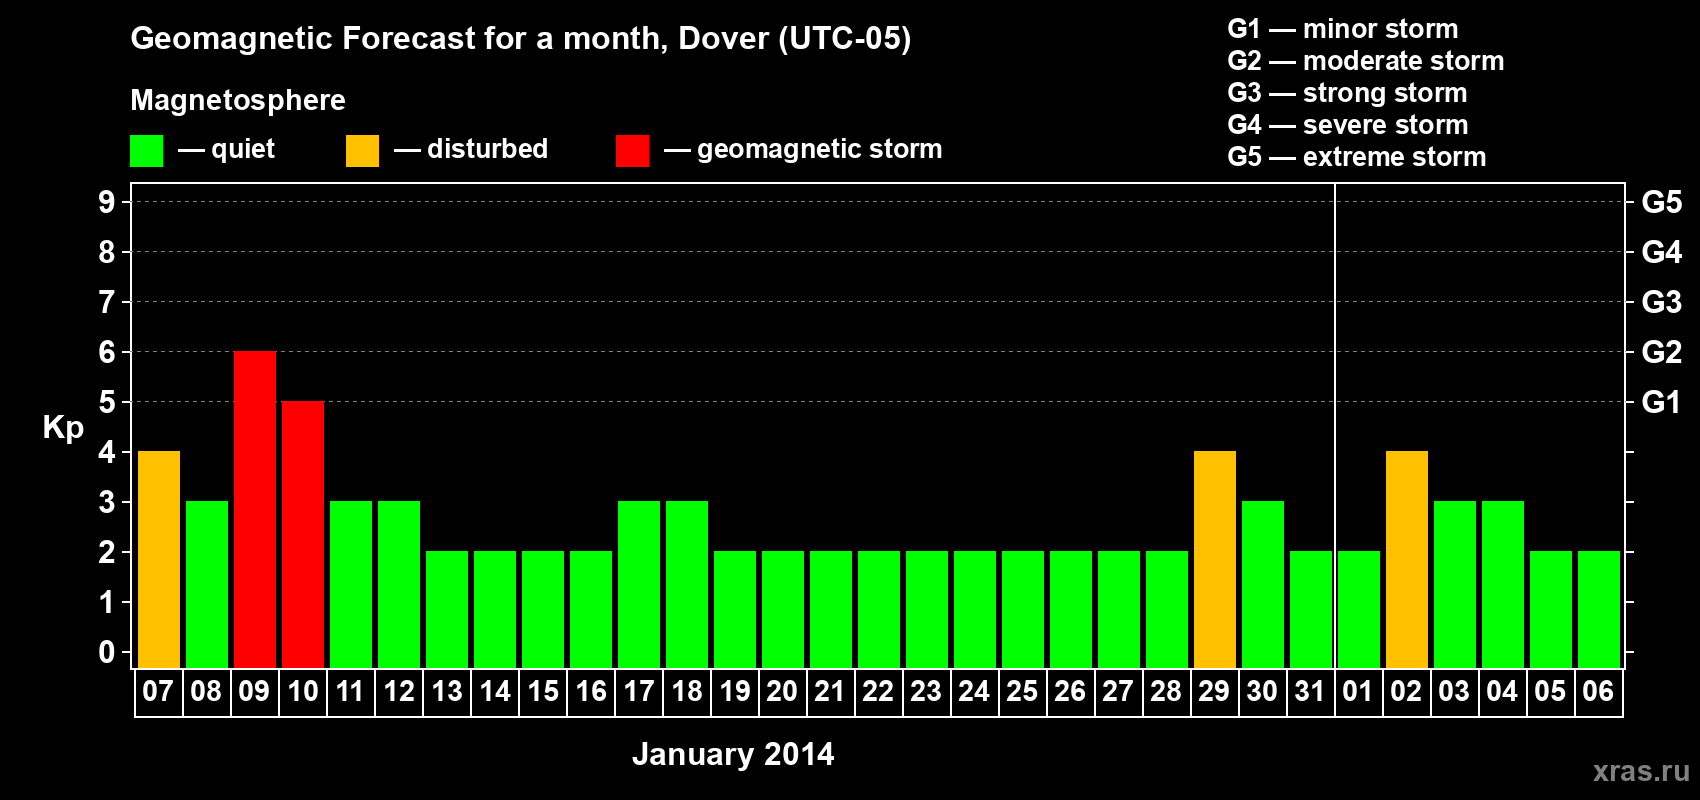1700x800 pixels.
Task: Click the date label 31
Action: click(x=1310, y=691)
